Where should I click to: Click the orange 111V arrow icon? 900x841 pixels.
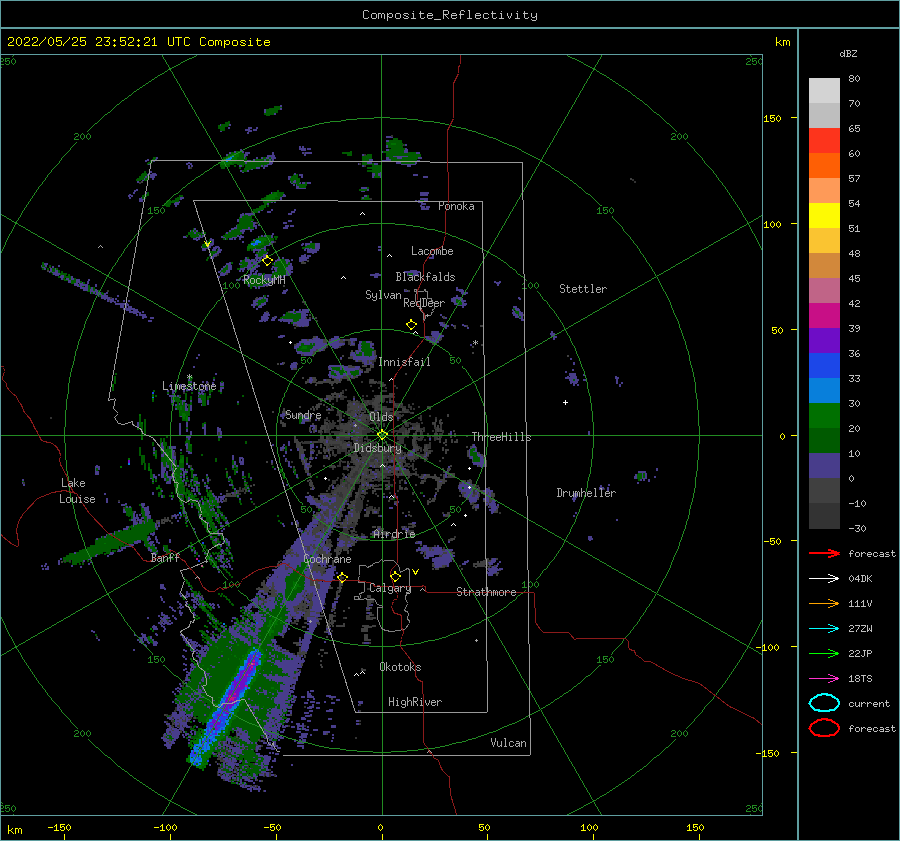pyautogui.click(x=824, y=603)
